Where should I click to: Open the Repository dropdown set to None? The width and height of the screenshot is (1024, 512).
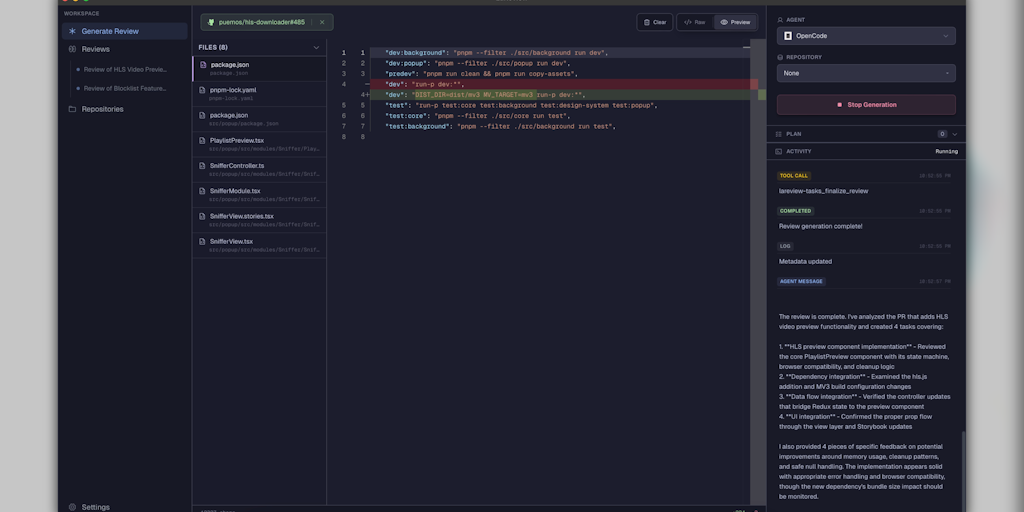coord(865,73)
